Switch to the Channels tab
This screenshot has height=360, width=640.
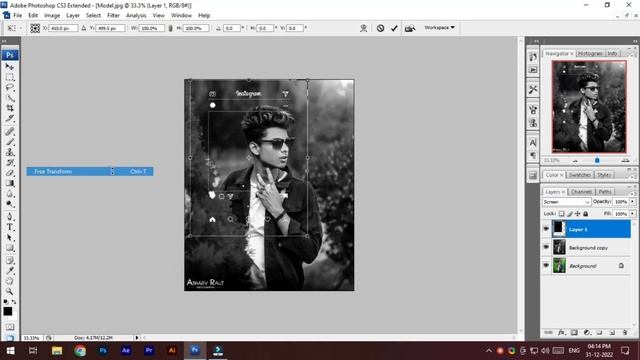coord(581,191)
